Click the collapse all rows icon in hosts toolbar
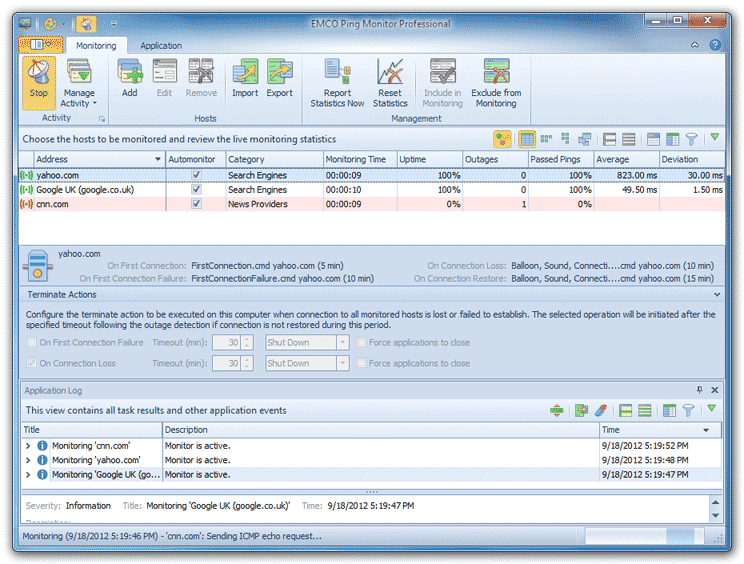The height and width of the screenshot is (564, 744). pos(609,139)
